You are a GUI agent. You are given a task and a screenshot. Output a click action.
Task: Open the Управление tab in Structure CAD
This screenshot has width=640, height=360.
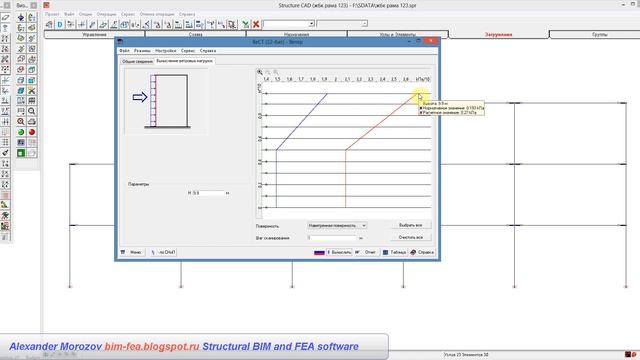[x=94, y=35]
